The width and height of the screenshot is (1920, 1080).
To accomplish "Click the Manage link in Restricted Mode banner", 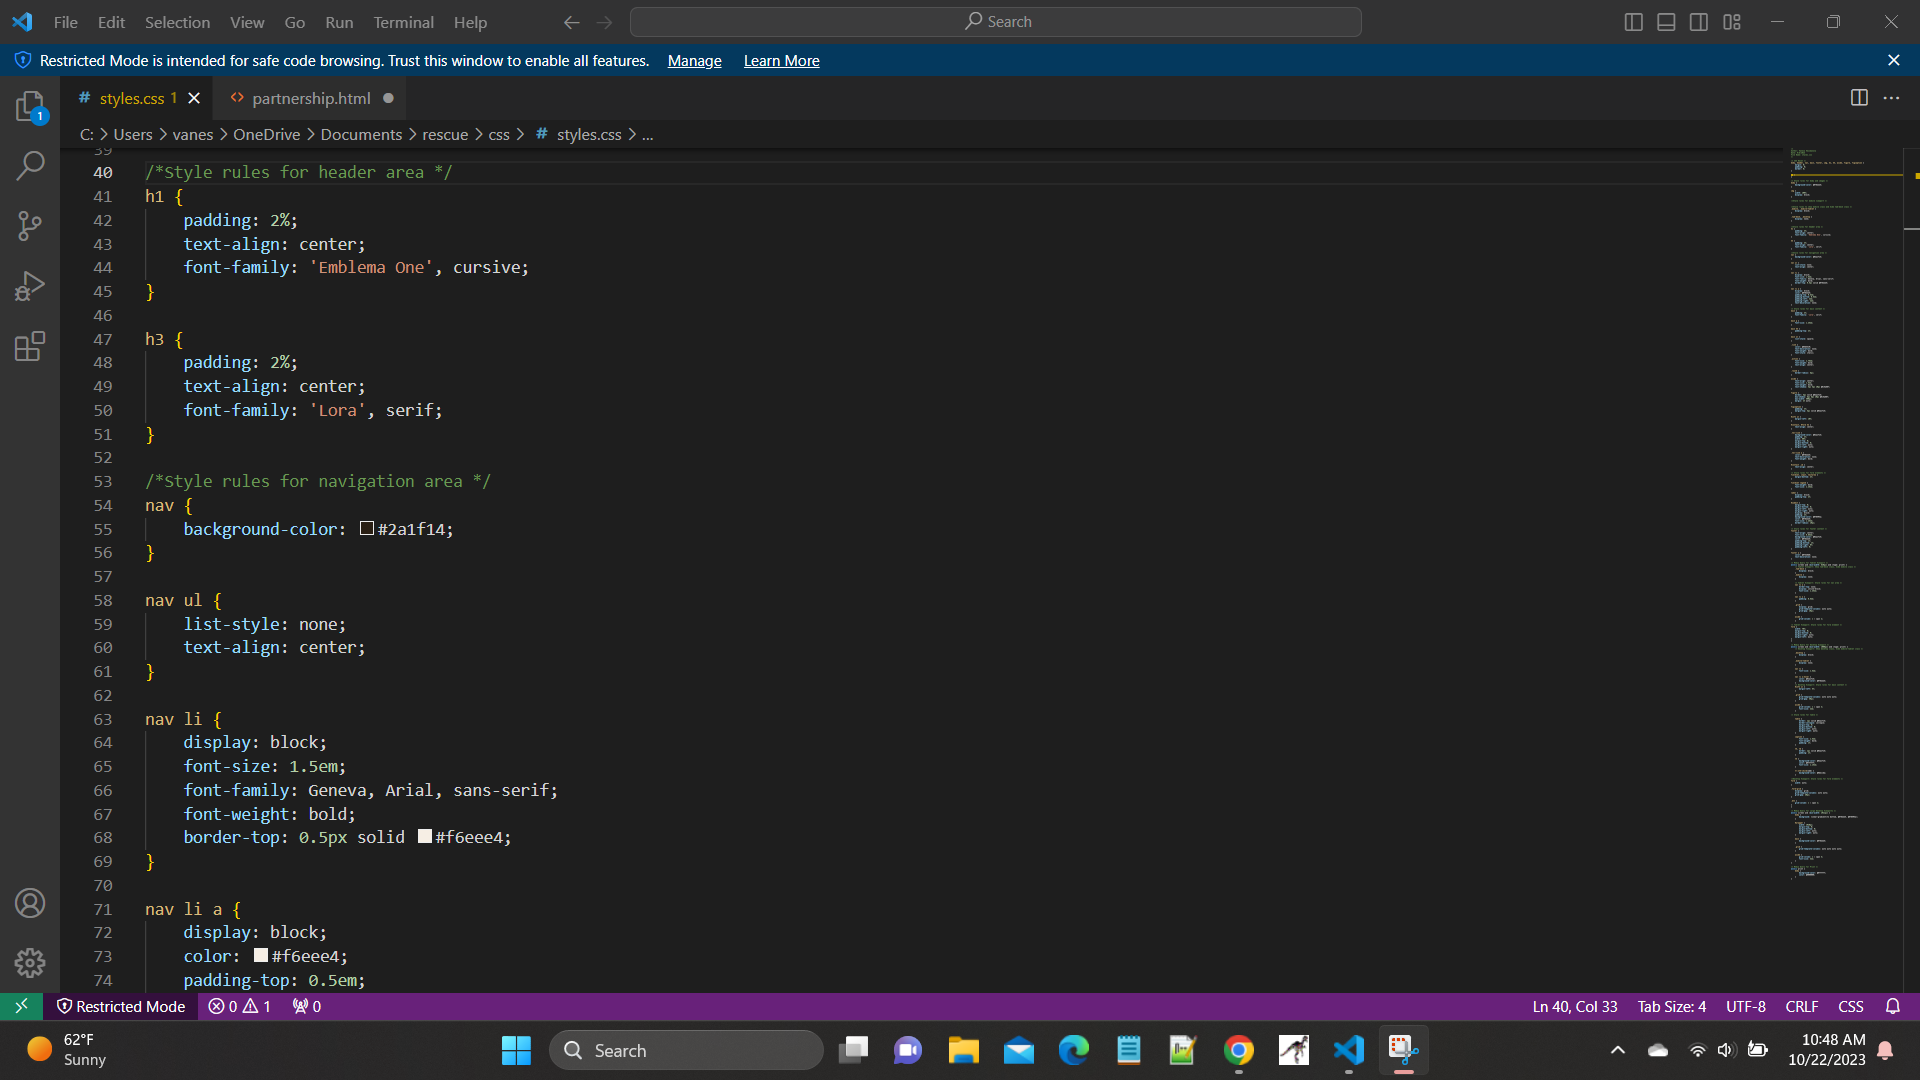I will [x=694, y=61].
